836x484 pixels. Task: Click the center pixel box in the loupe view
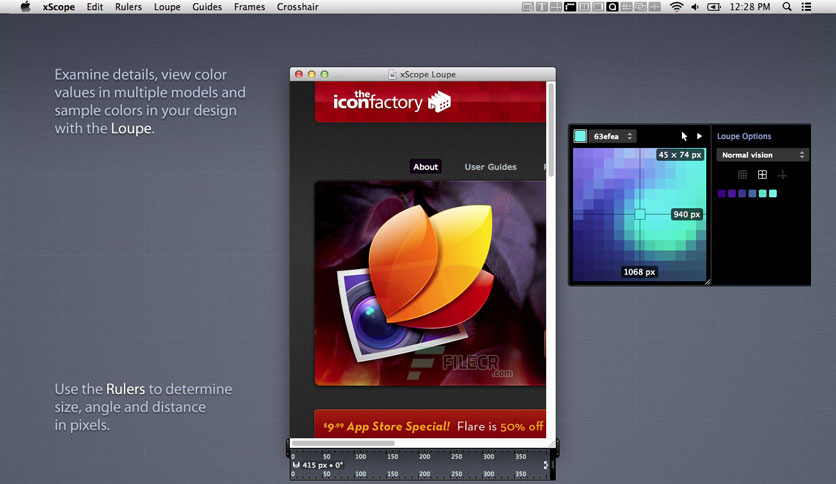pos(640,214)
